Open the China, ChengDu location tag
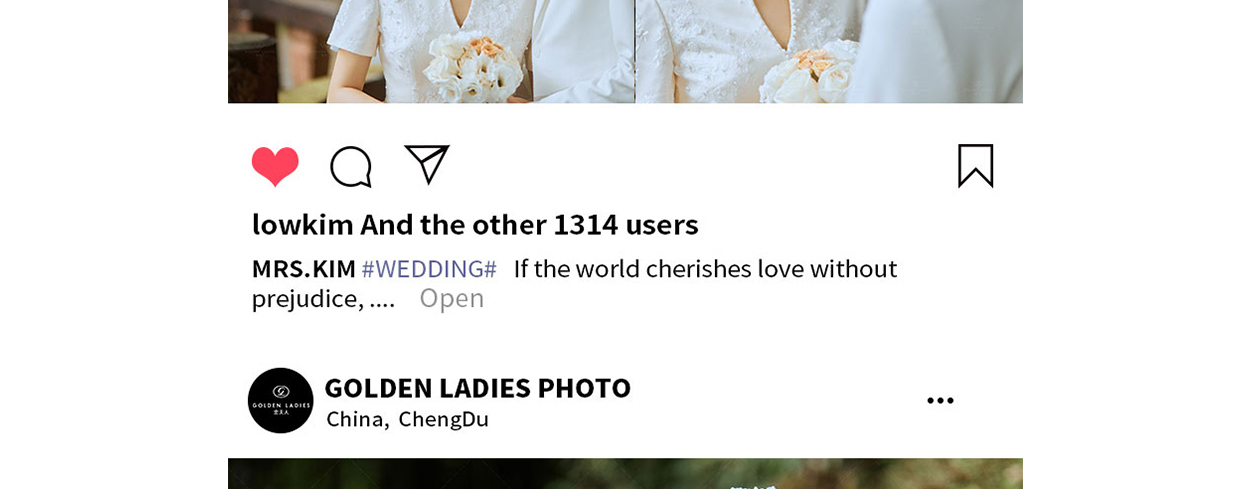 tap(408, 419)
